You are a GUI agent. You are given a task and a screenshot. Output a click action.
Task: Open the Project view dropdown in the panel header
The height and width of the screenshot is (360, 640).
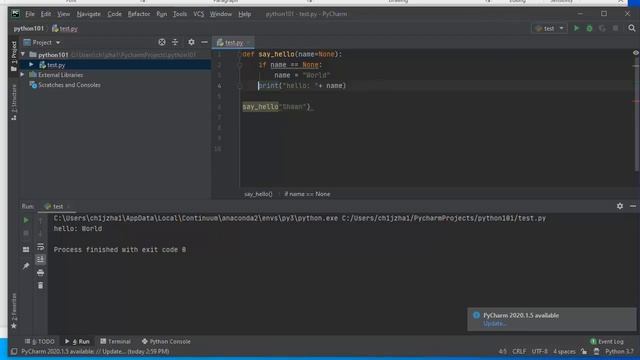(42, 42)
